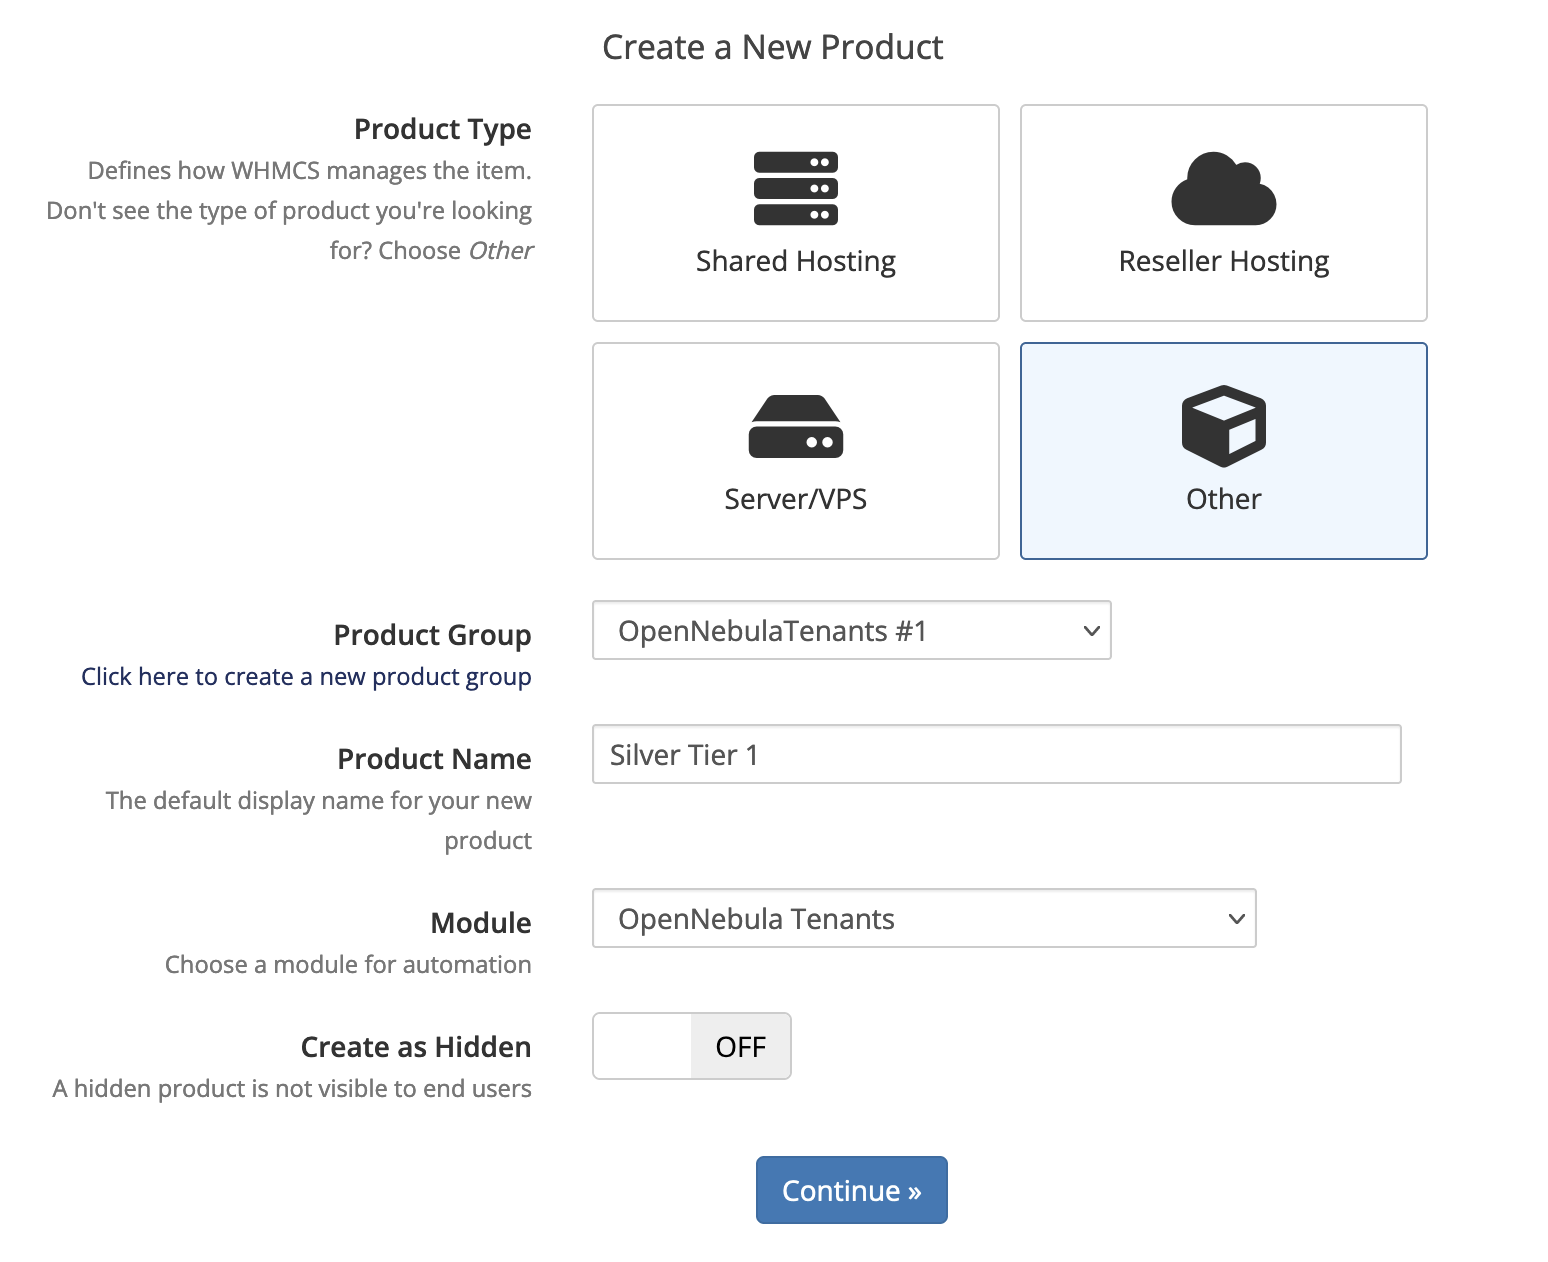
Task: Pick the Server/VPS text label
Action: (x=795, y=499)
